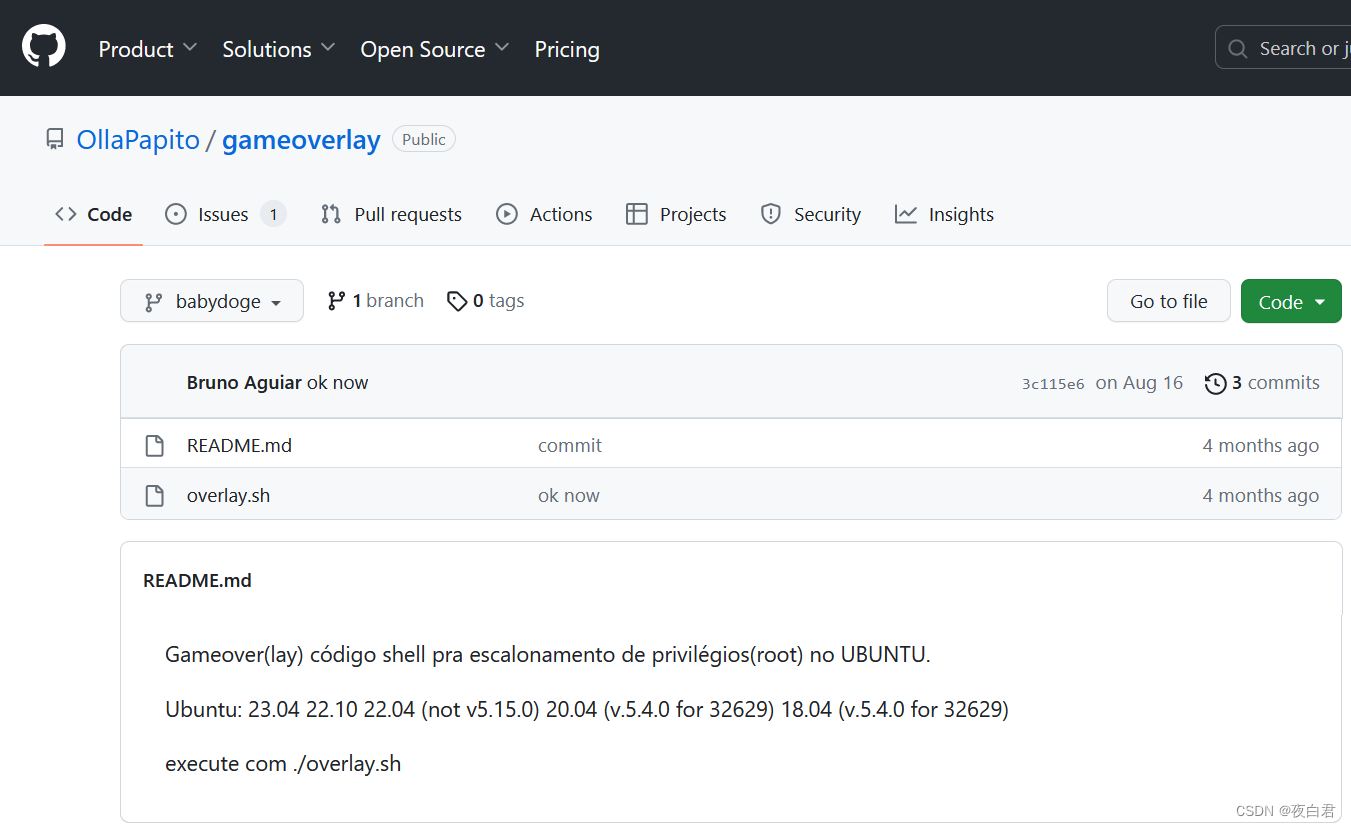1351x827 pixels.
Task: Switch to the Code tab
Action: [x=94, y=214]
